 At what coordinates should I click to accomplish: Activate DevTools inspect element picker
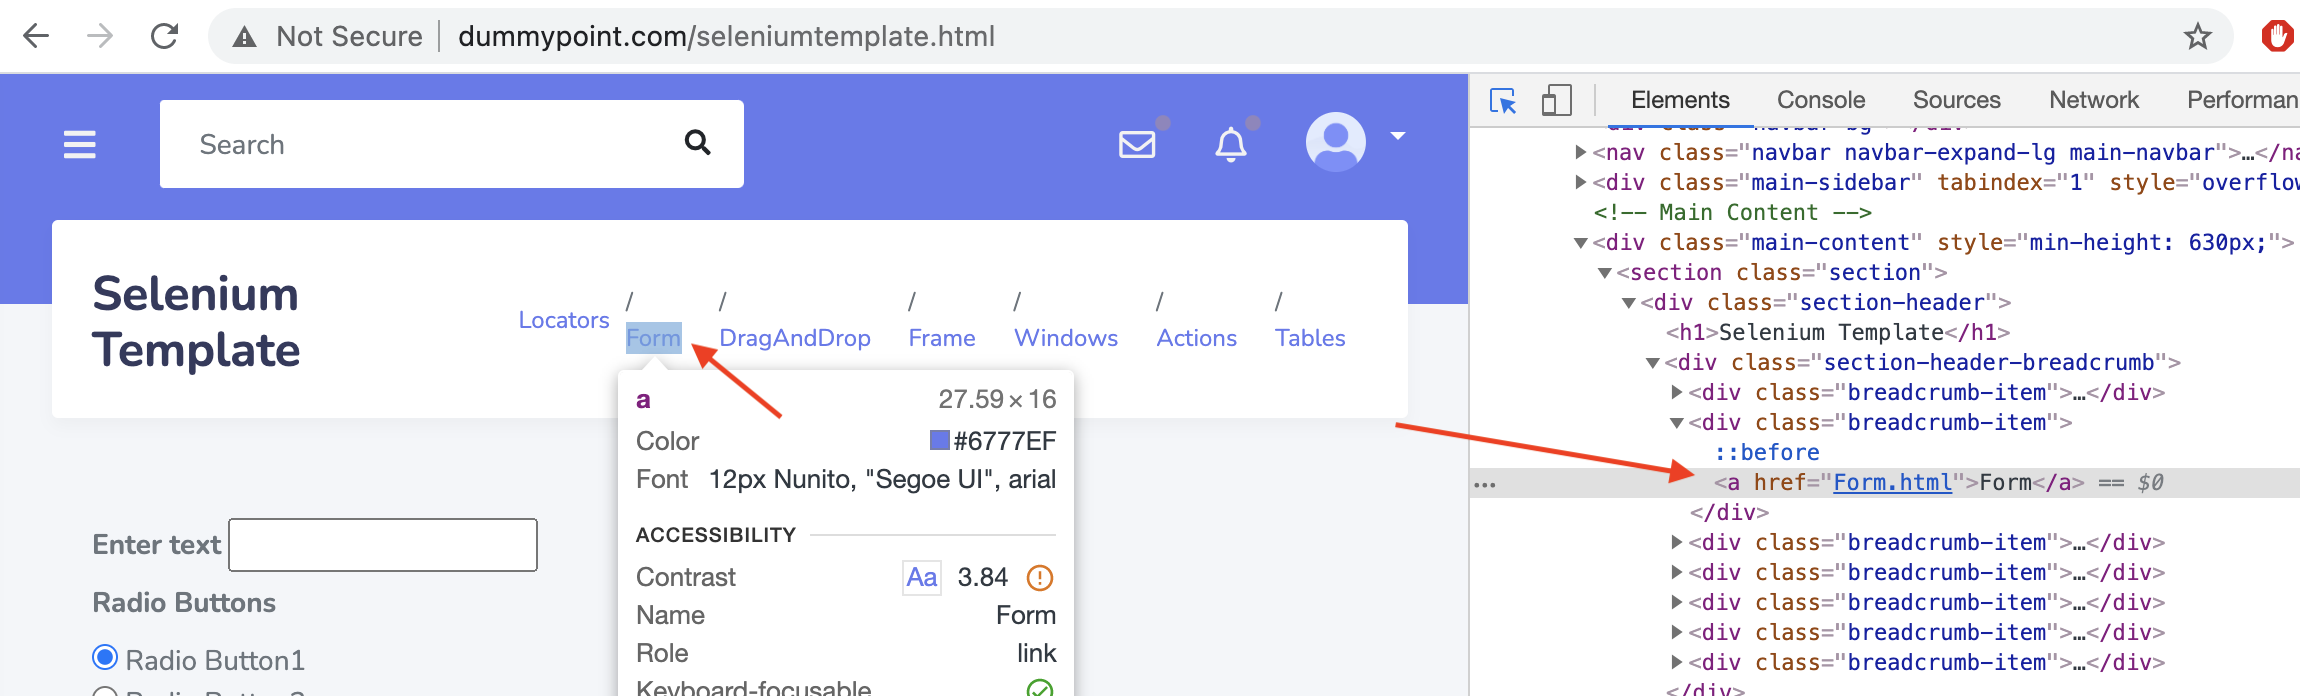(1503, 100)
